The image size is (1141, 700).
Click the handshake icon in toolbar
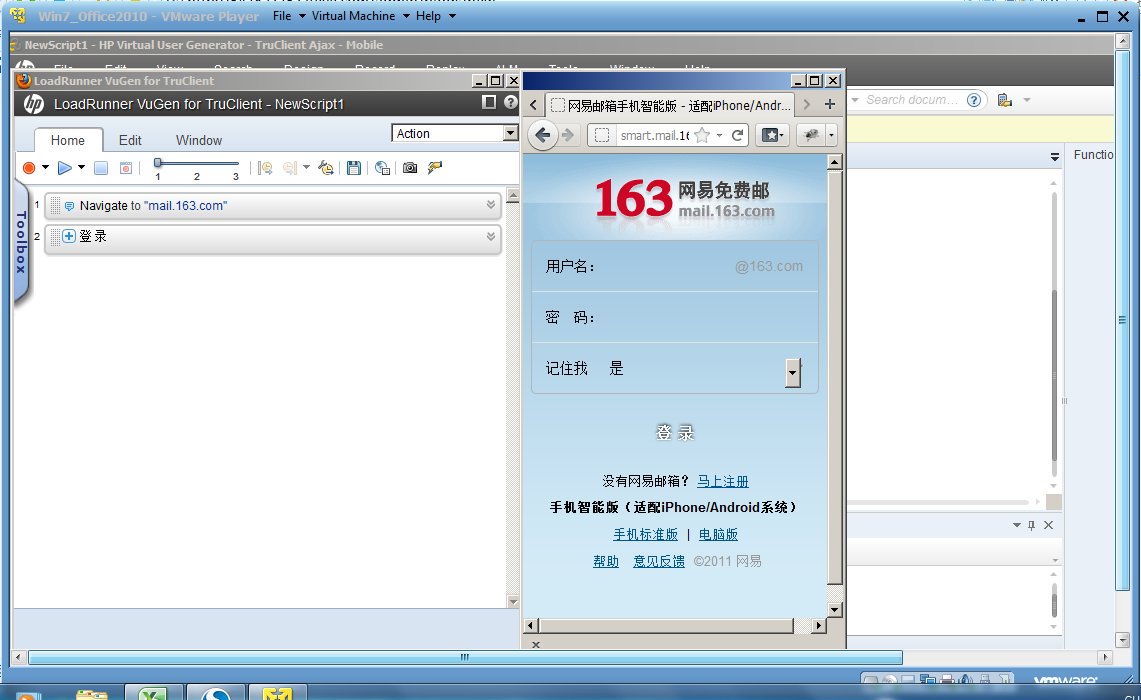tap(435, 168)
